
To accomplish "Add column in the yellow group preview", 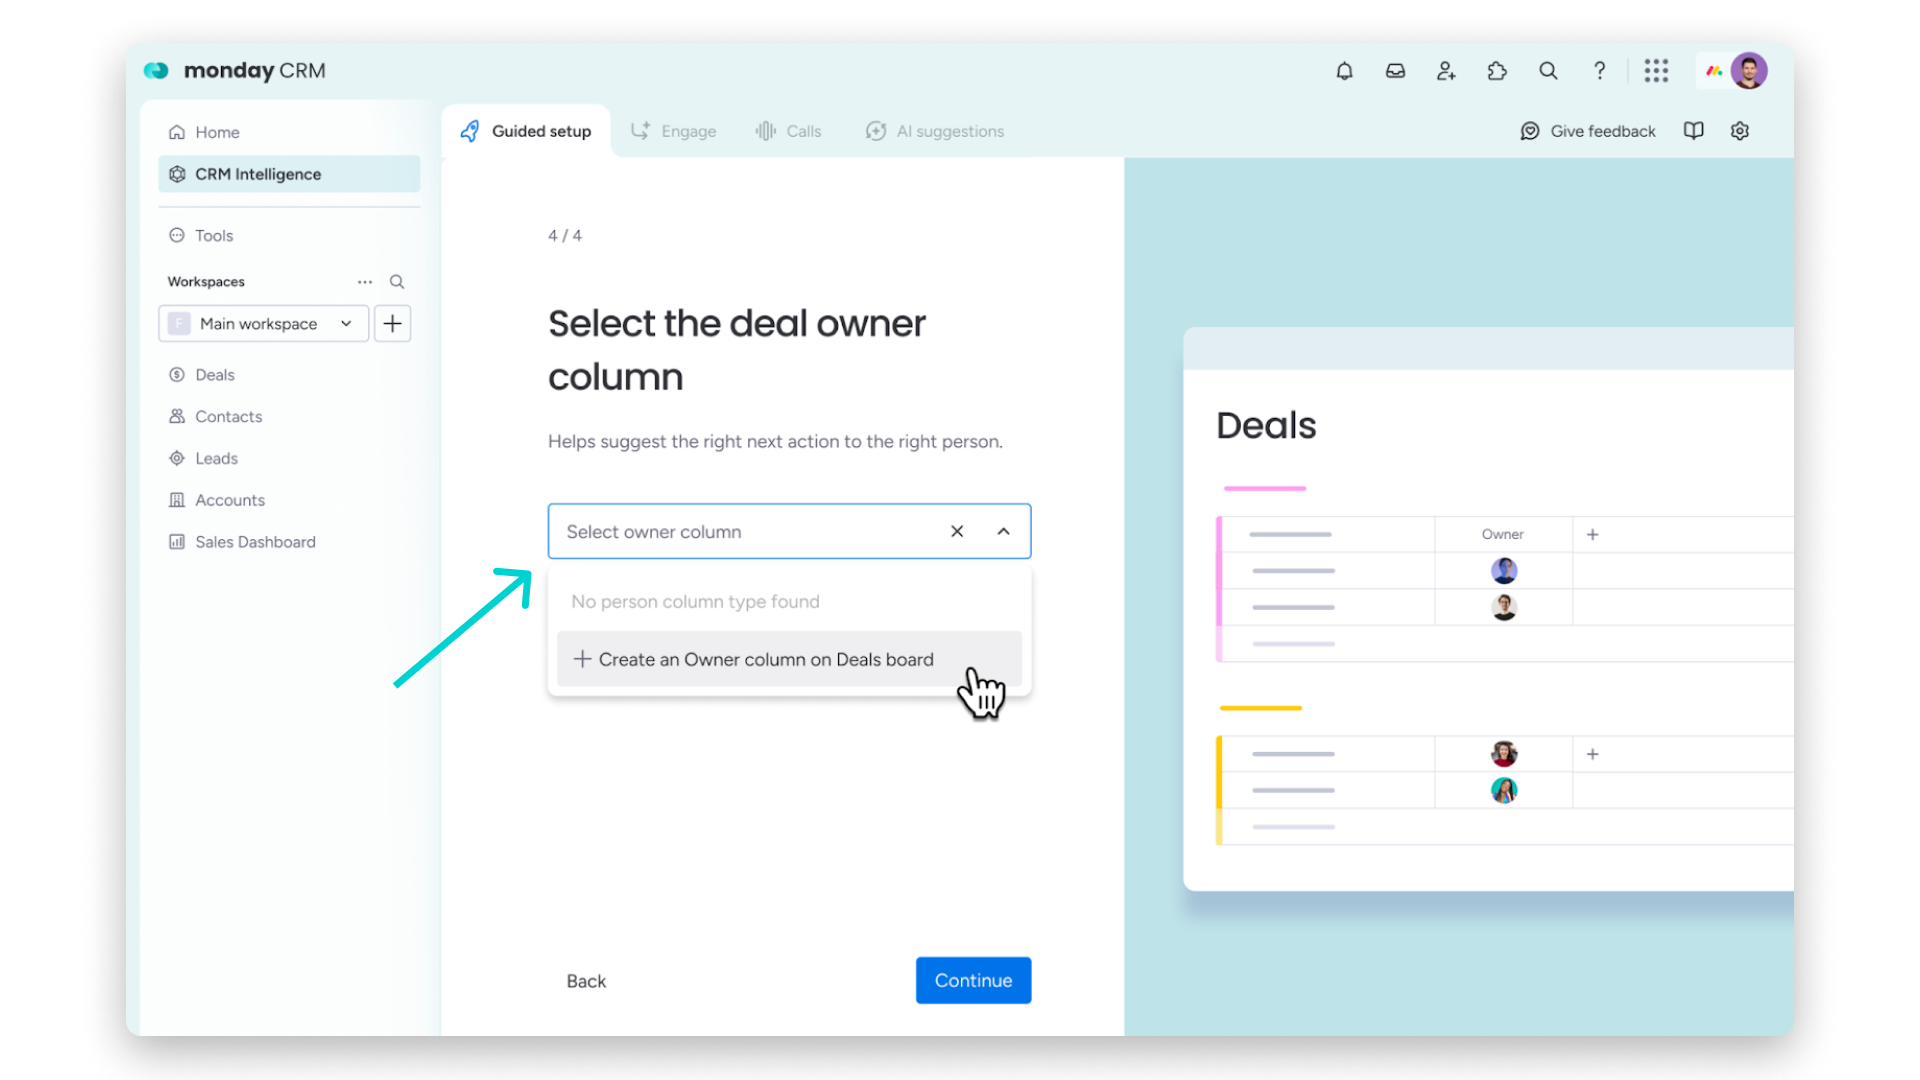I will point(1593,755).
